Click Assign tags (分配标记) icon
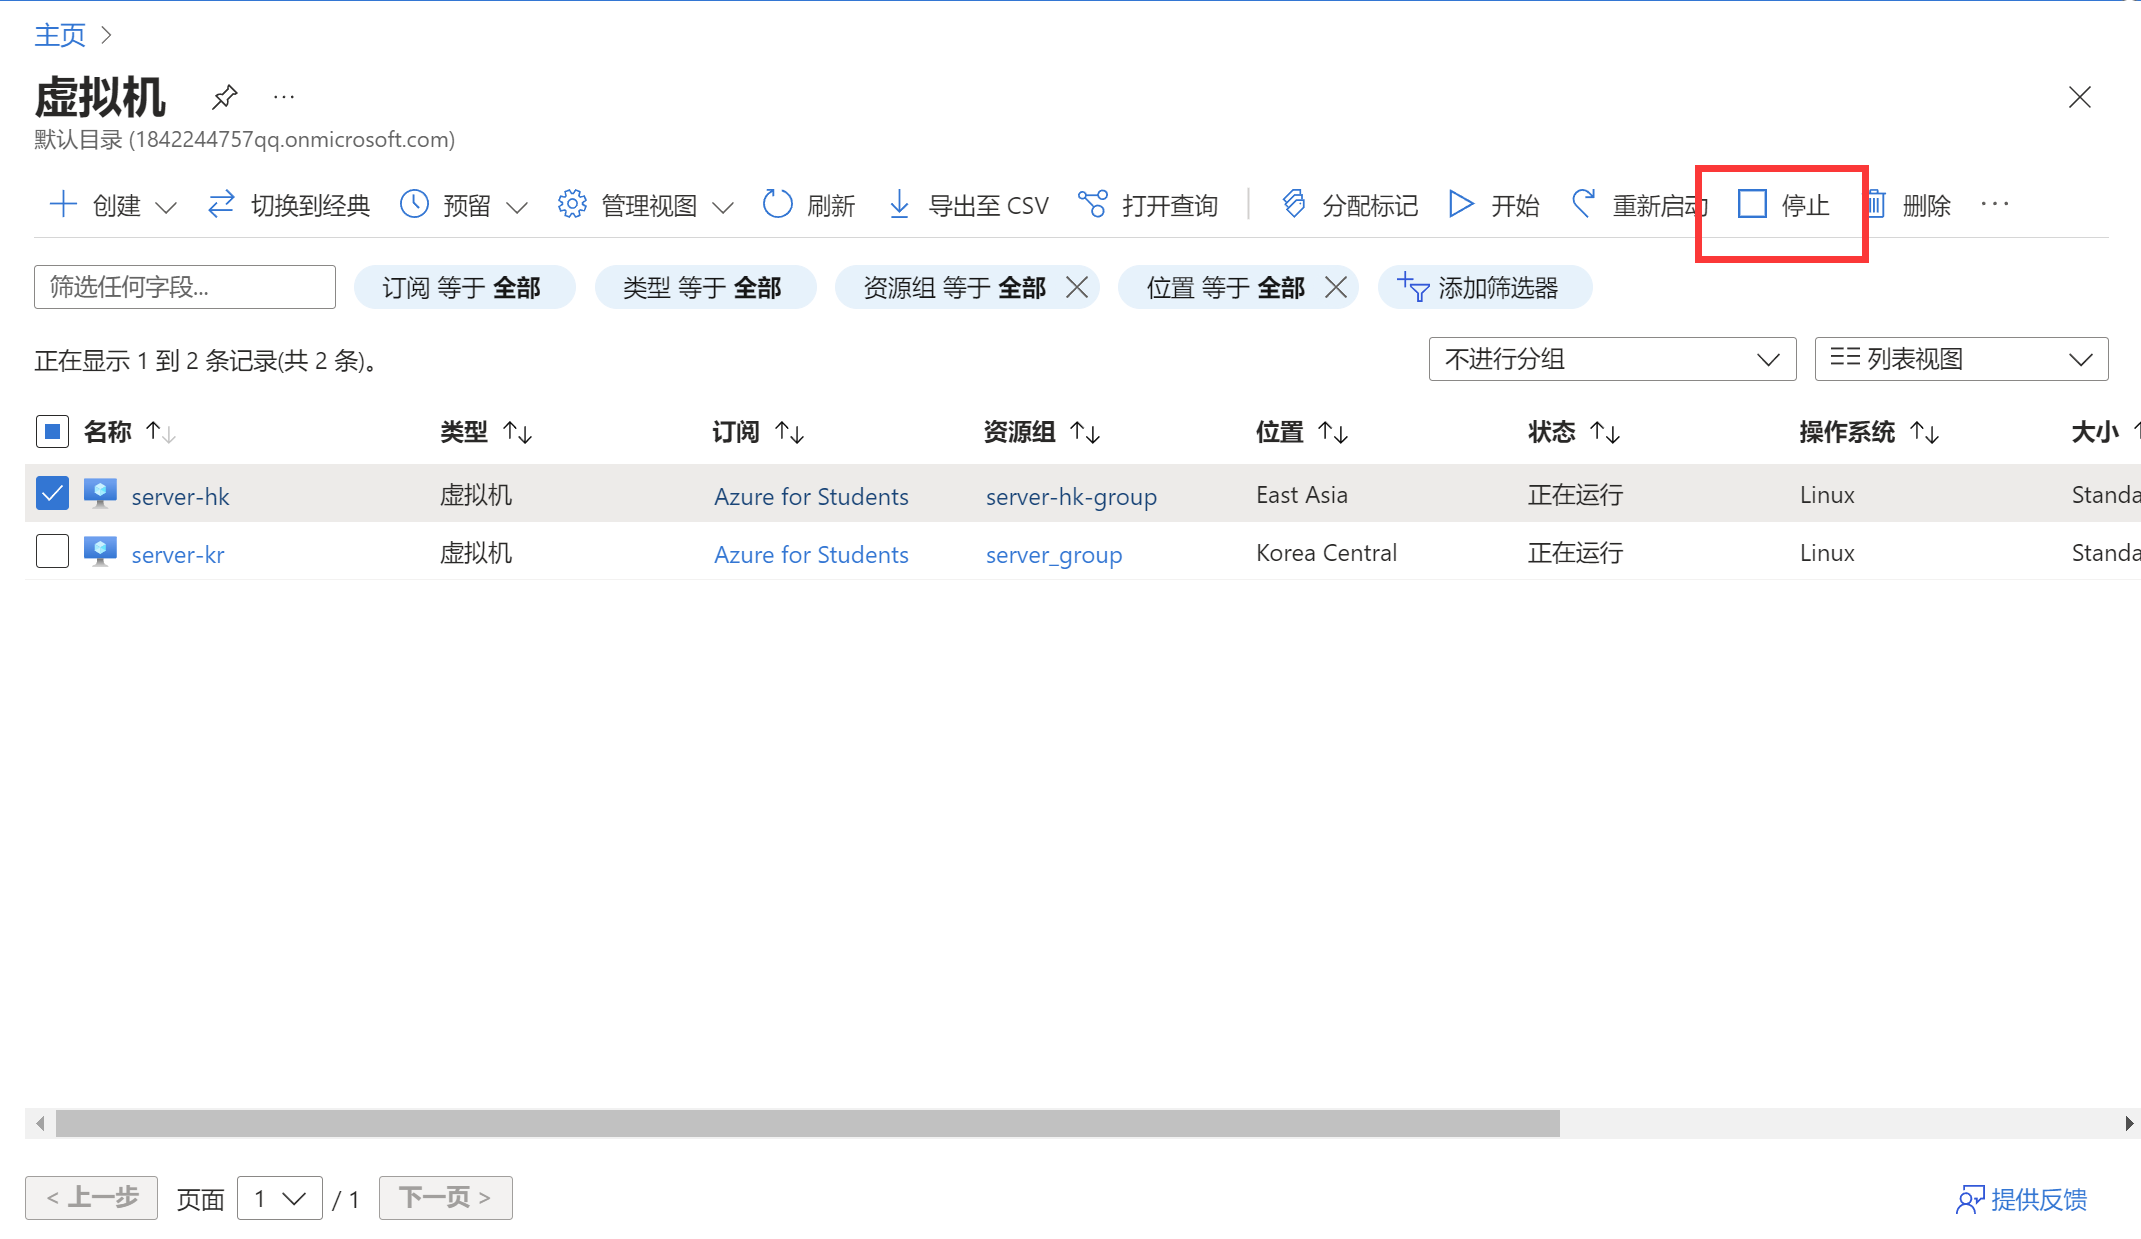2141x1239 pixels. point(1294,205)
